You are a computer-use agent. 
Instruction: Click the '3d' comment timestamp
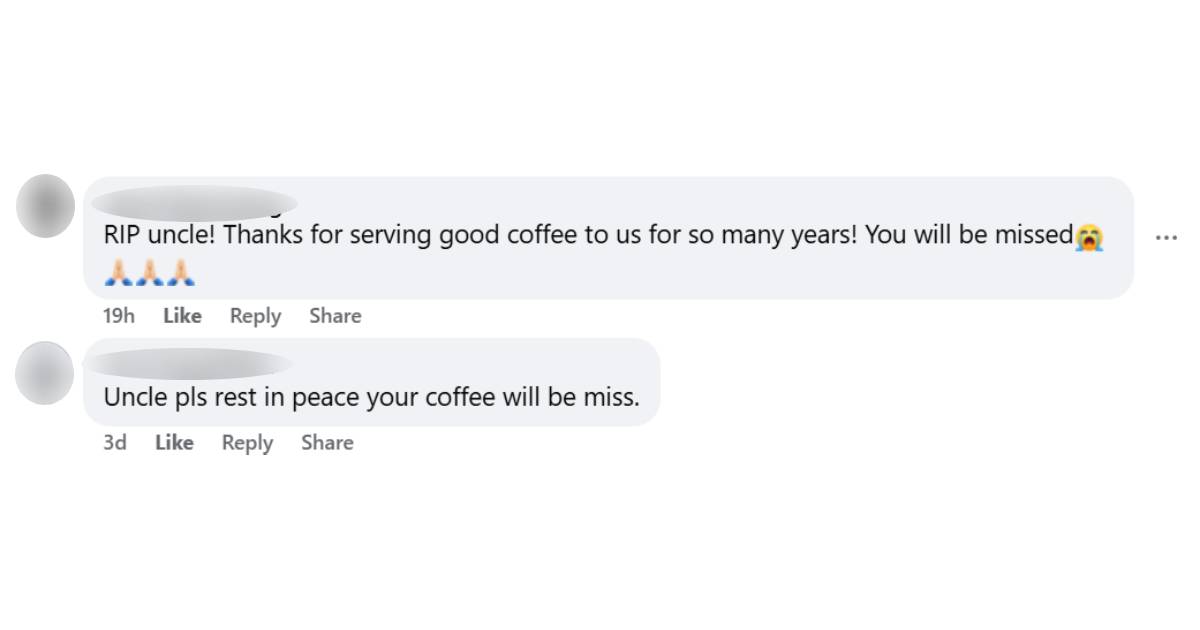pyautogui.click(x=115, y=443)
